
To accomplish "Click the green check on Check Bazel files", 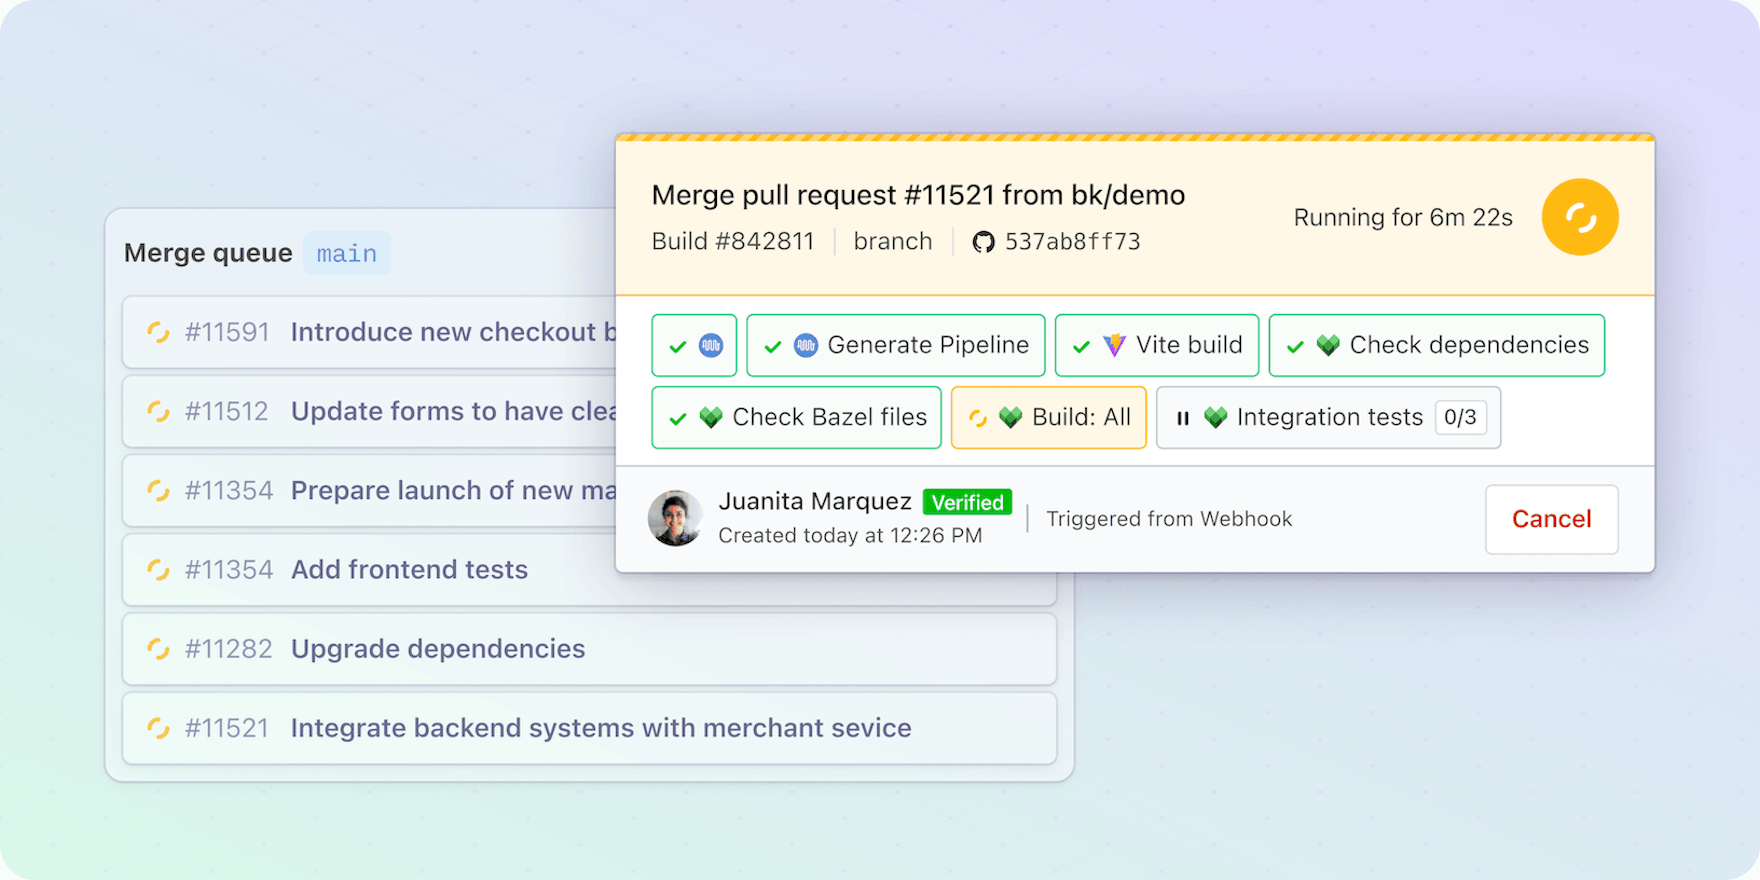I will coord(678,418).
